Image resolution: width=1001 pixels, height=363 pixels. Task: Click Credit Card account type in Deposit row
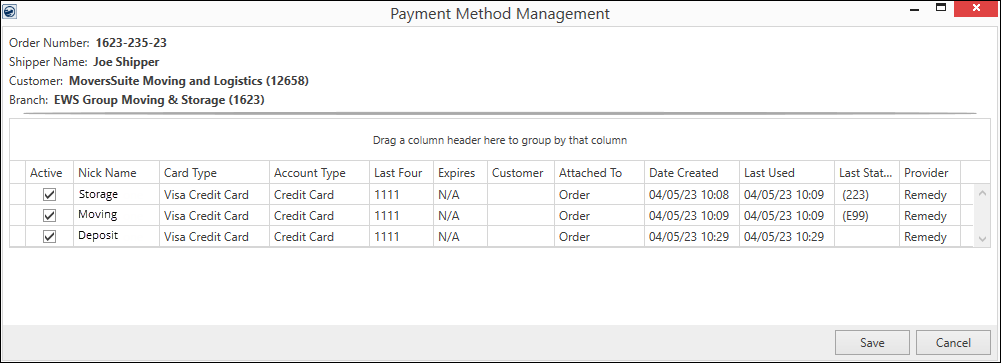point(304,237)
